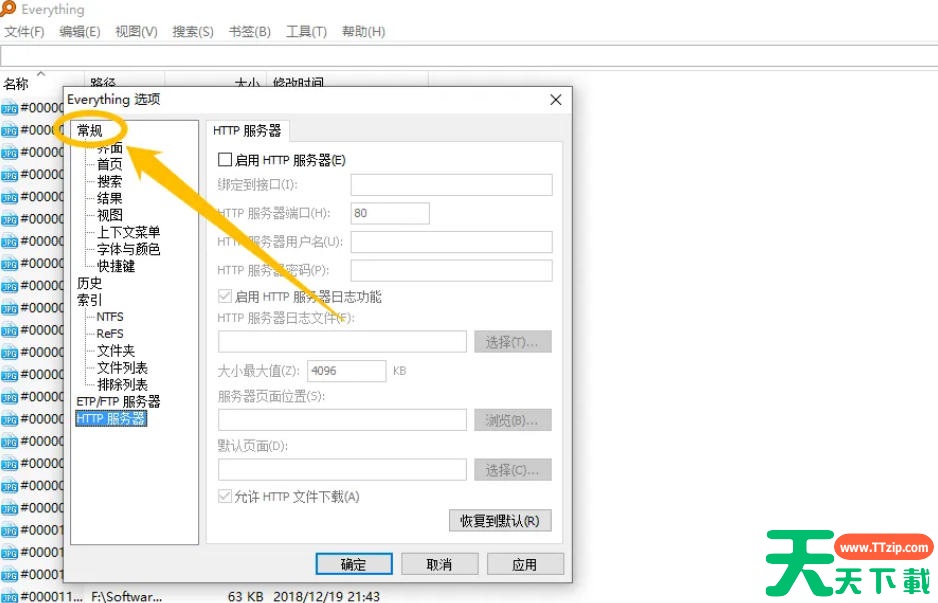Click the 恢复到默认(R) button
Screen dimensions: 938x603
pos(500,520)
